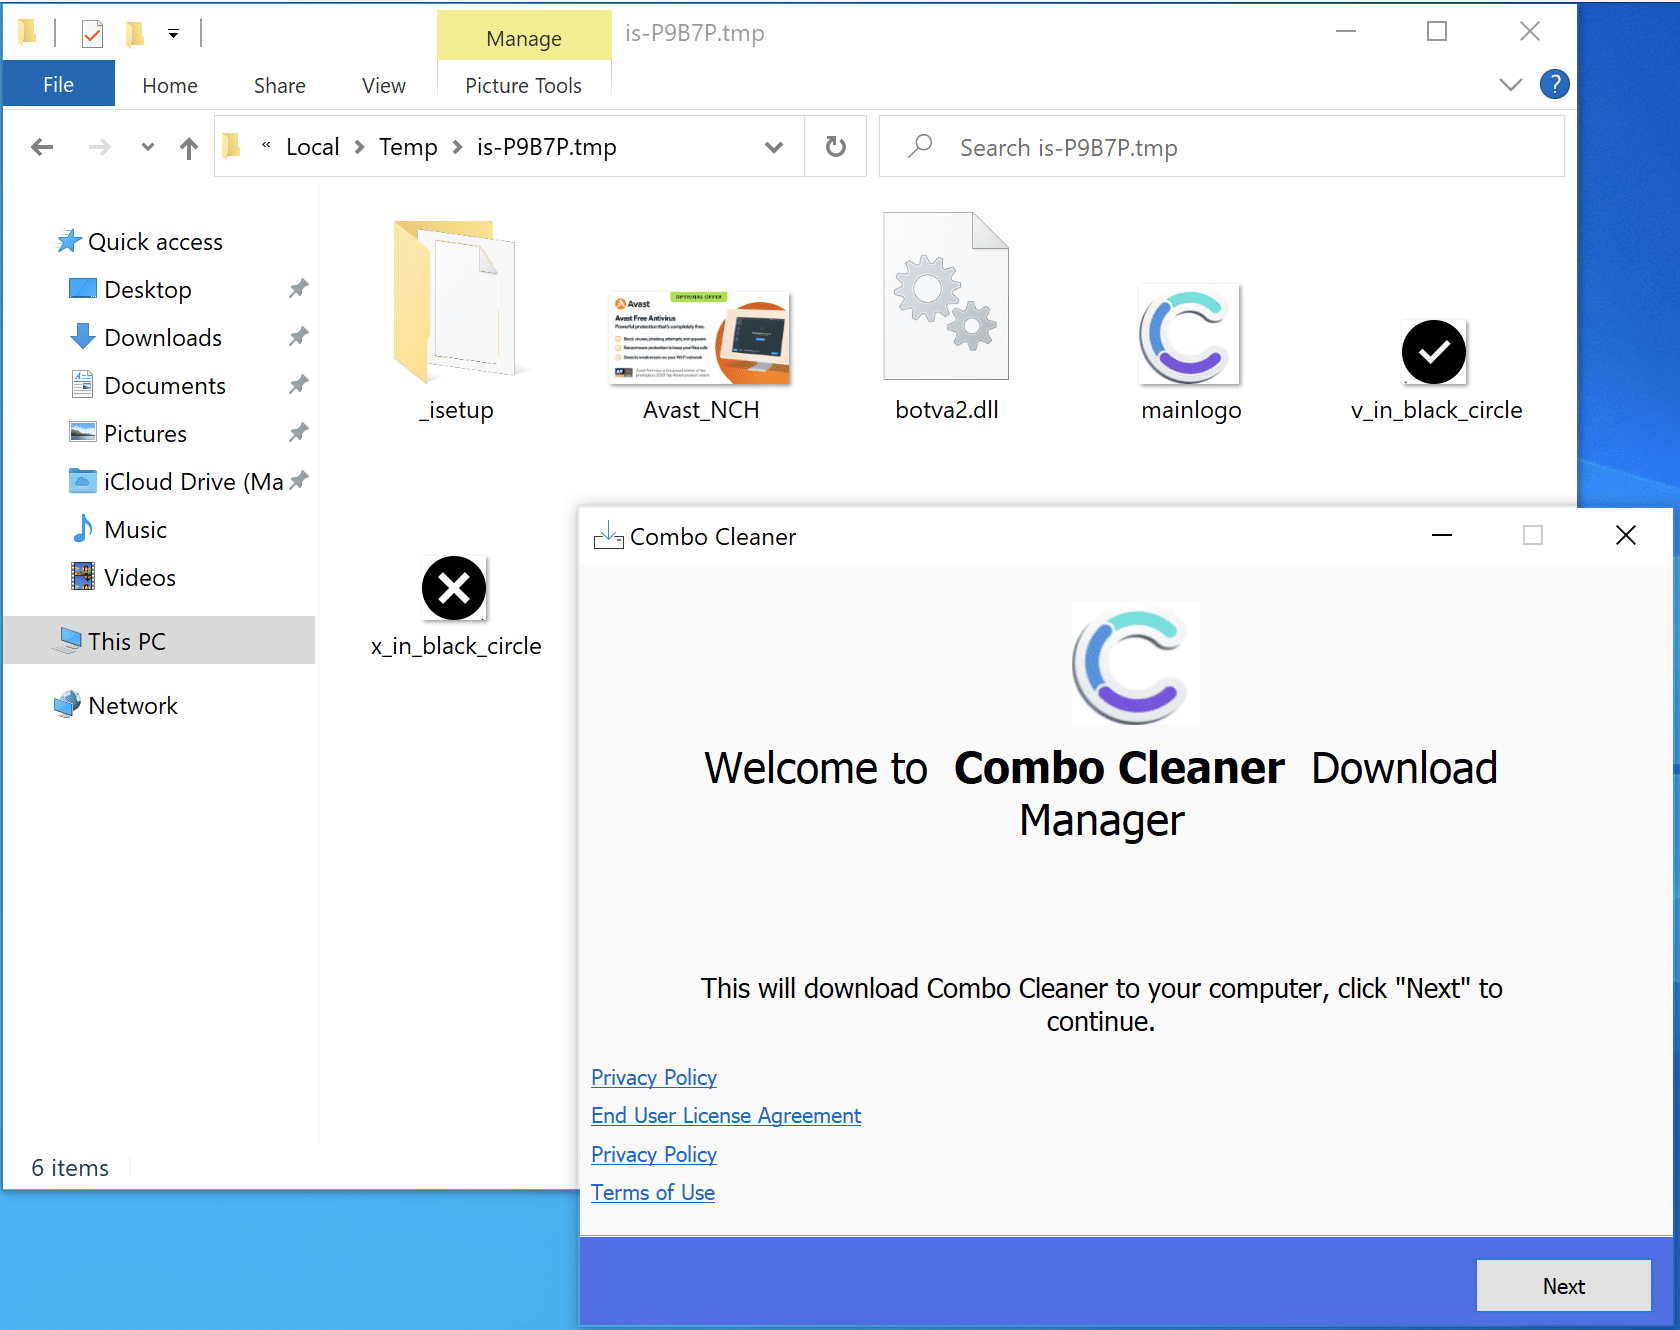1680x1330 pixels.
Task: Switch to the View ribbon tab
Action: click(383, 86)
